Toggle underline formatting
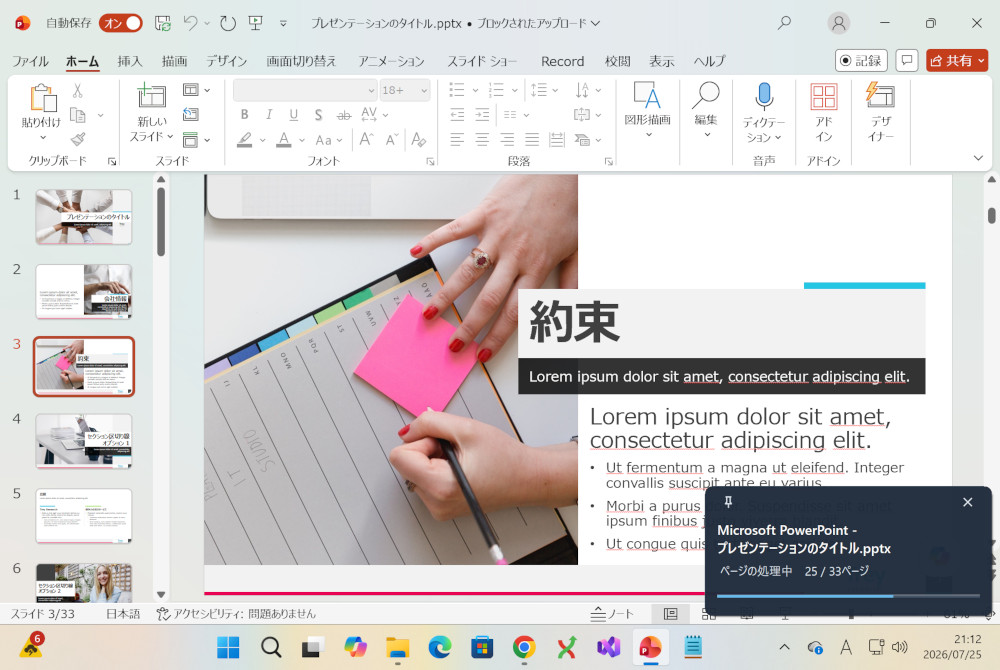 click(293, 115)
